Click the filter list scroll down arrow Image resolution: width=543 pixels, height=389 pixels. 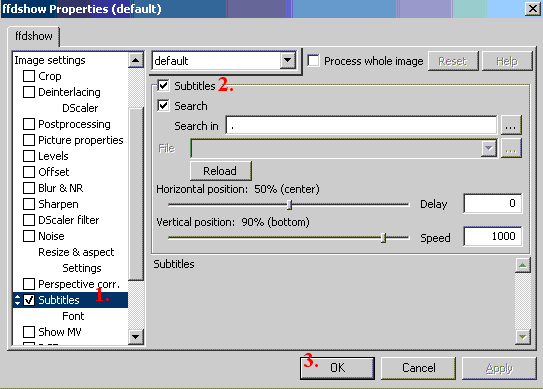pyautogui.click(x=136, y=336)
